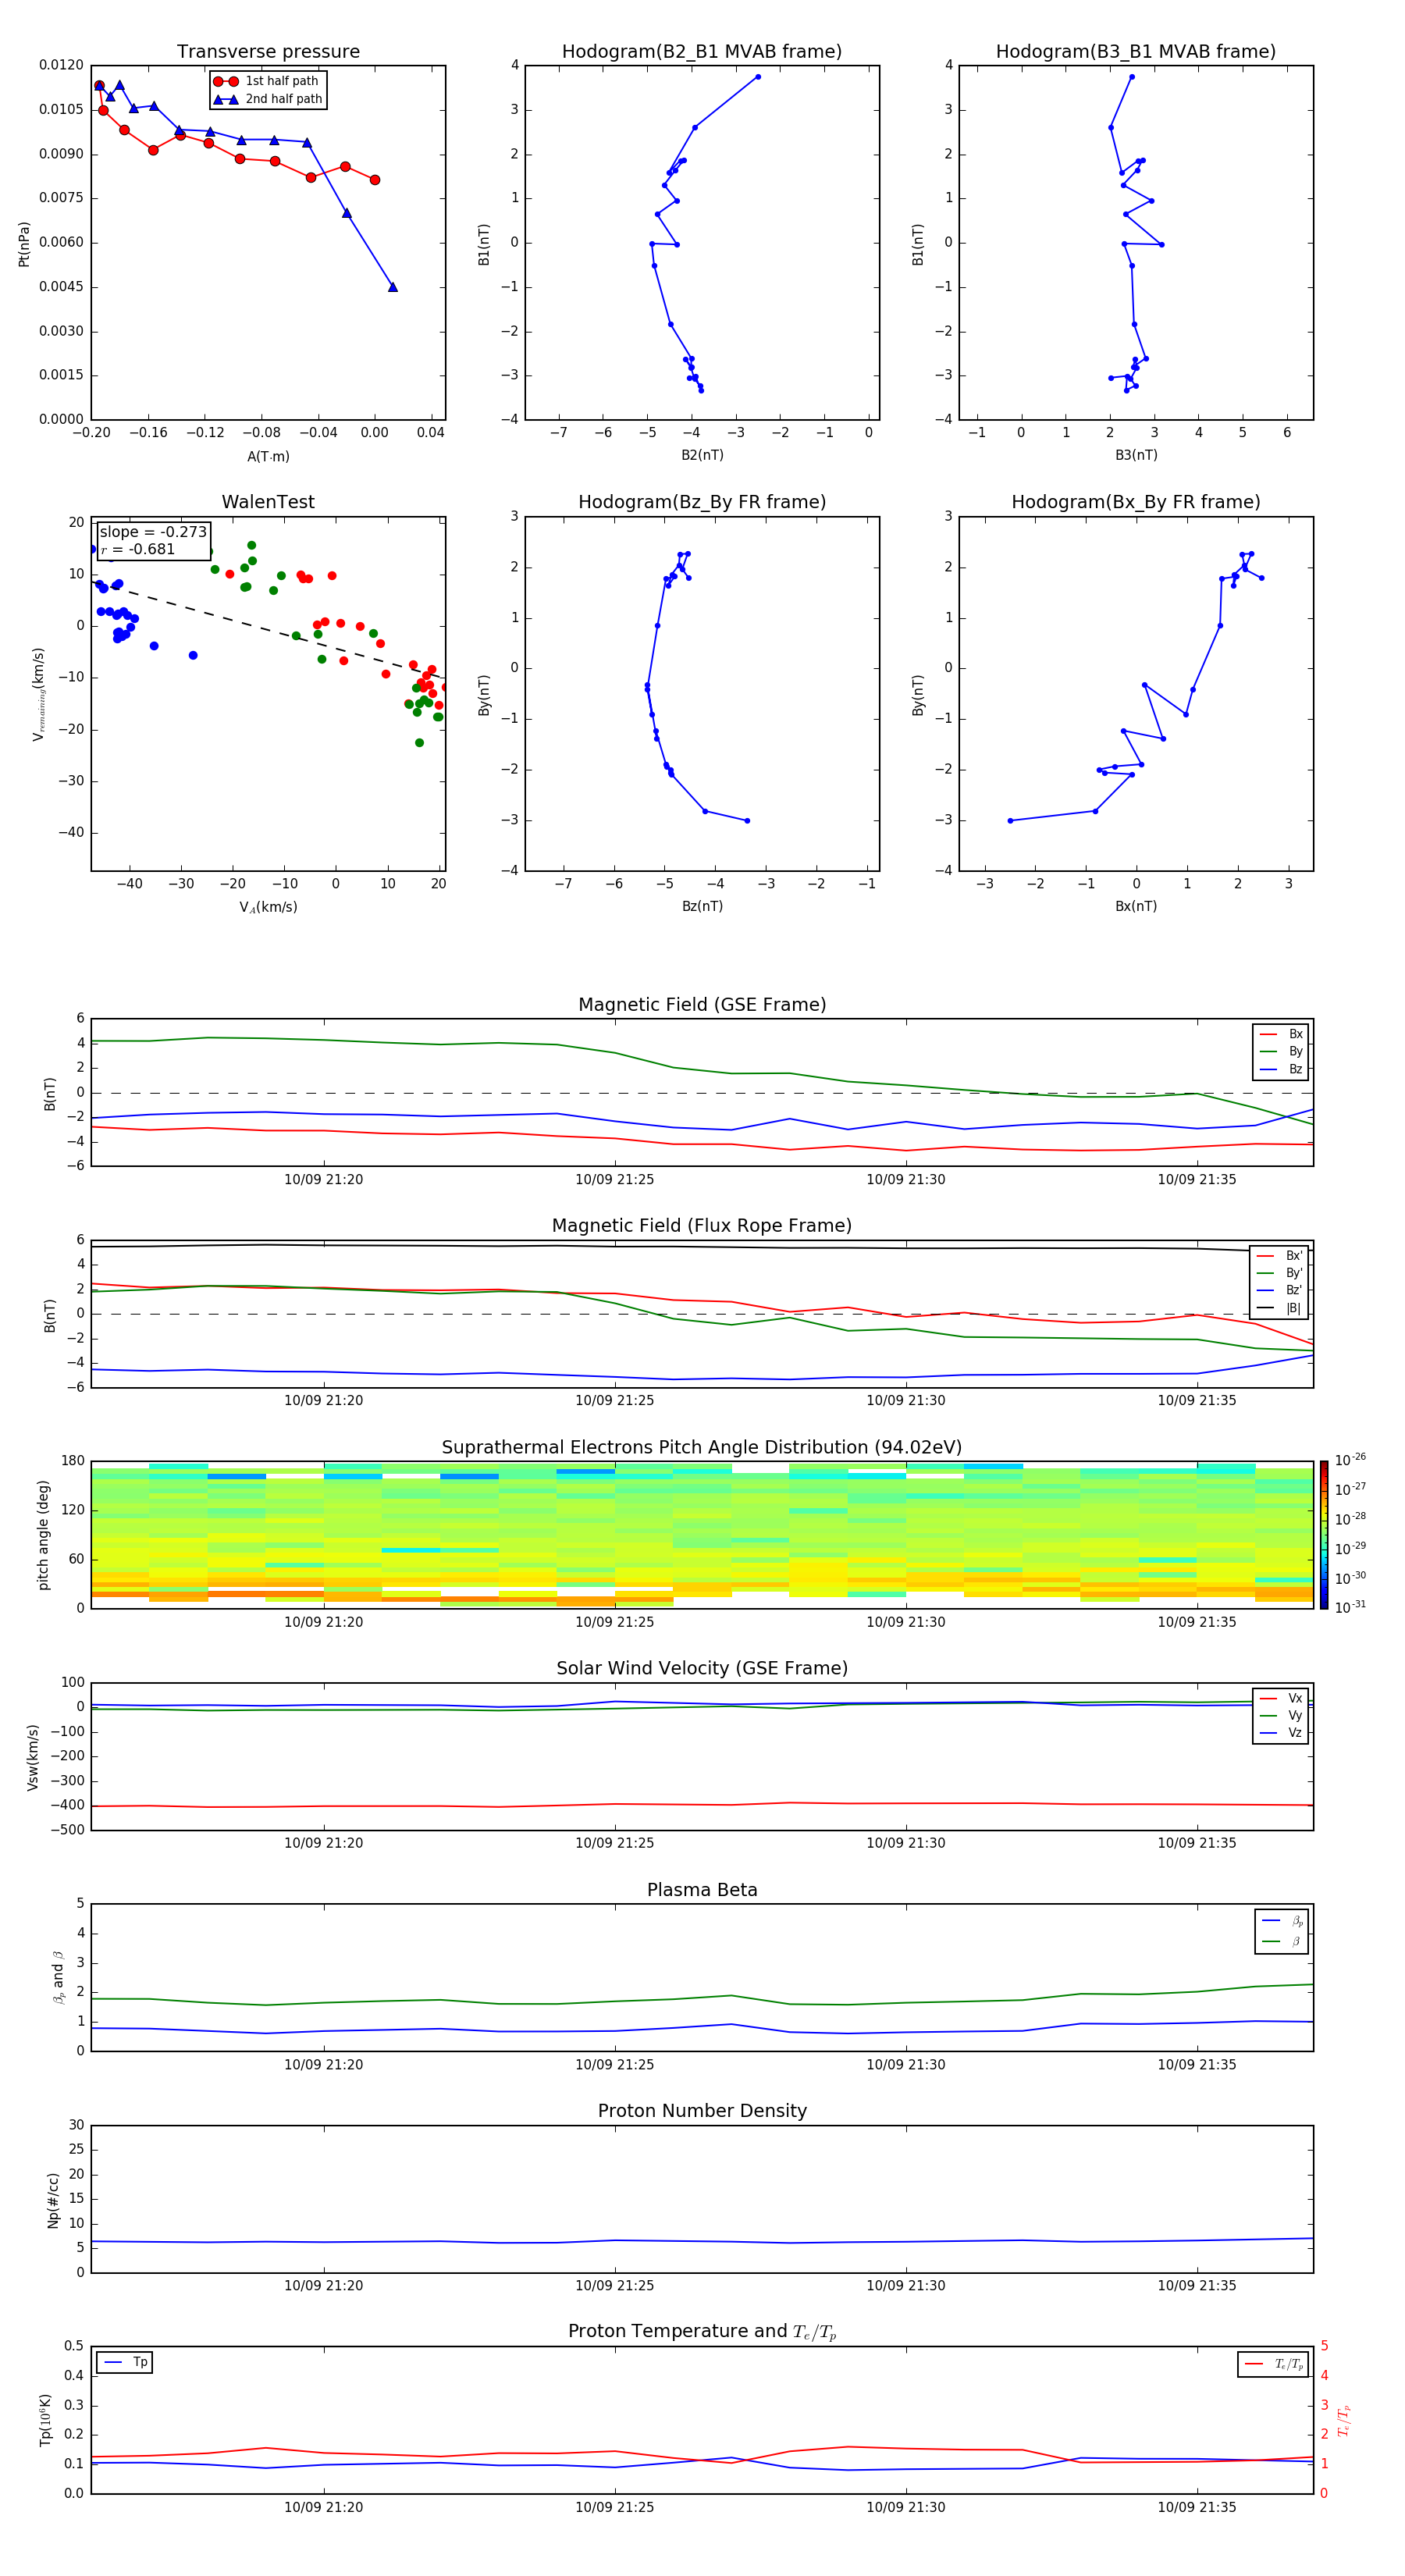
Task: Click the red 'Te/Tp' right axis label
Action: pos(1344,2420)
